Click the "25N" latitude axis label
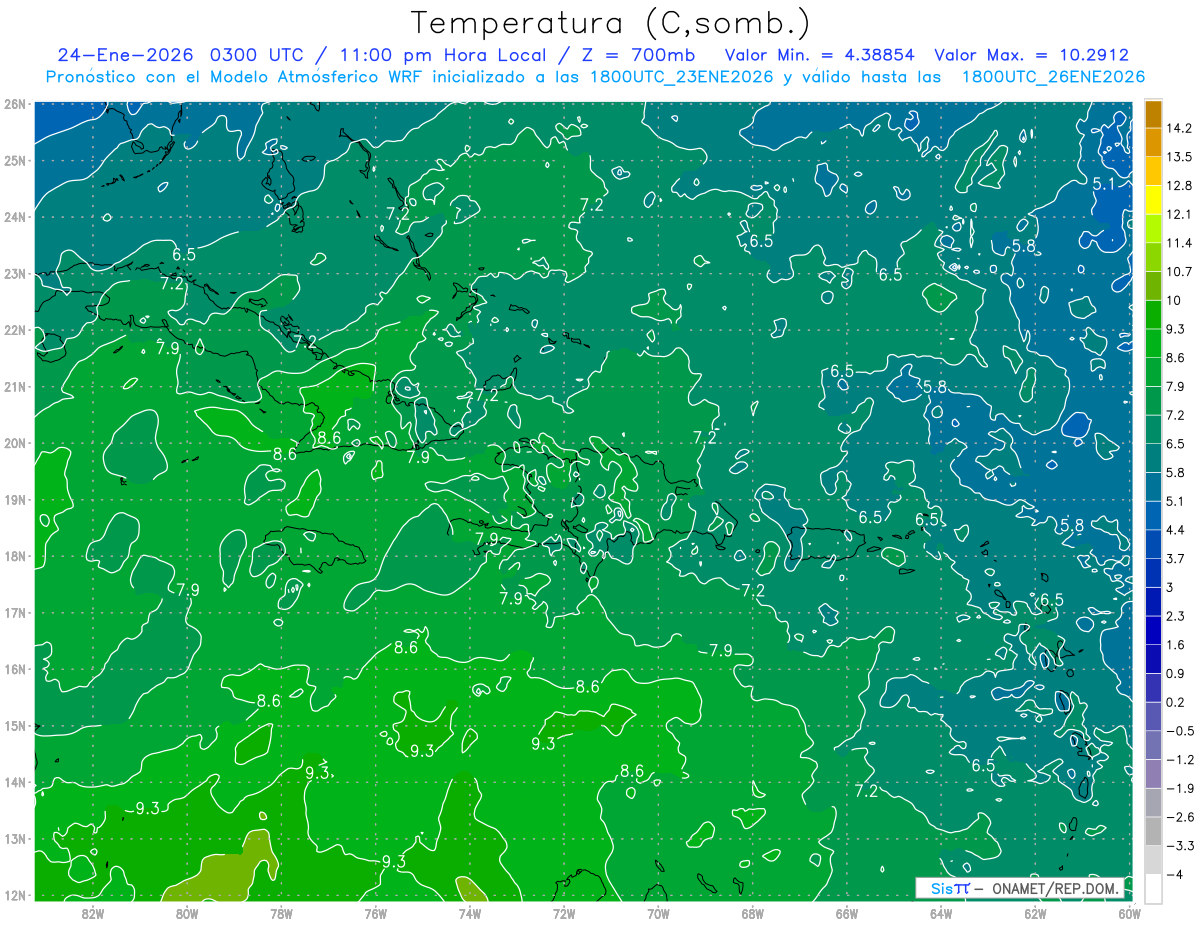 tap(14, 160)
